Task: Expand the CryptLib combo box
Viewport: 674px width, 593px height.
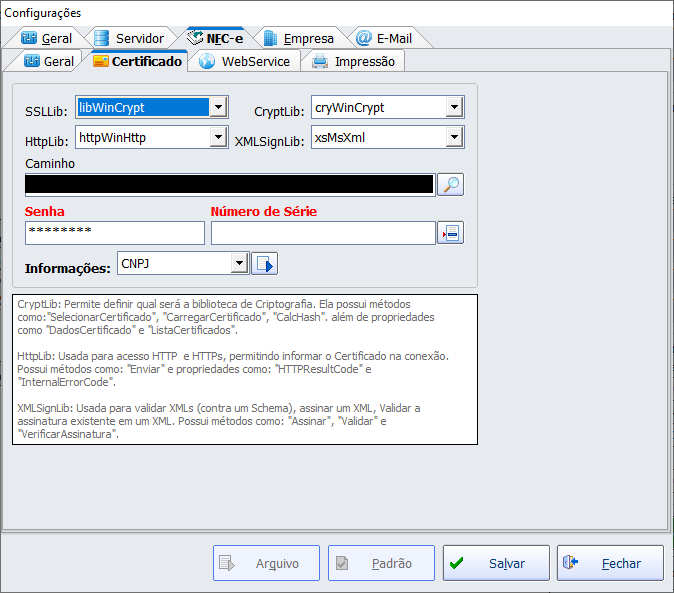Action: pyautogui.click(x=453, y=107)
